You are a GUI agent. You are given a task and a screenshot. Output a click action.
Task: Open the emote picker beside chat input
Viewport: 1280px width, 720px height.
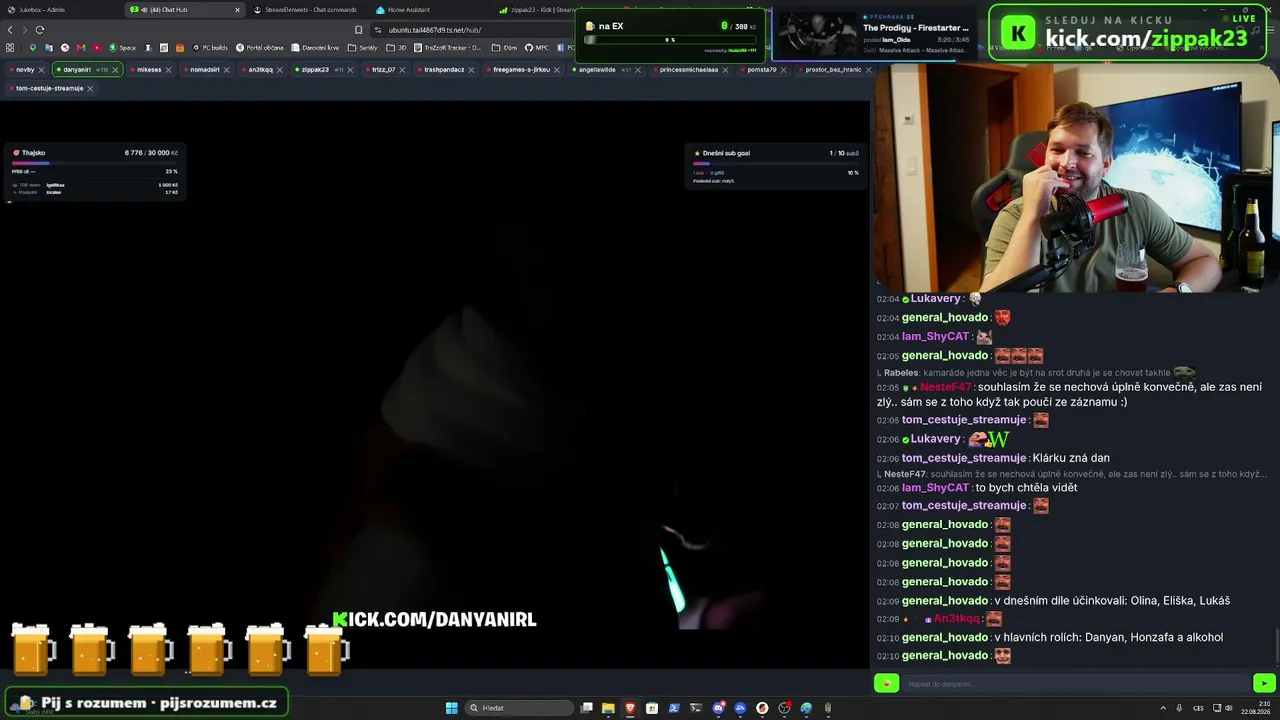pyautogui.click(x=886, y=684)
